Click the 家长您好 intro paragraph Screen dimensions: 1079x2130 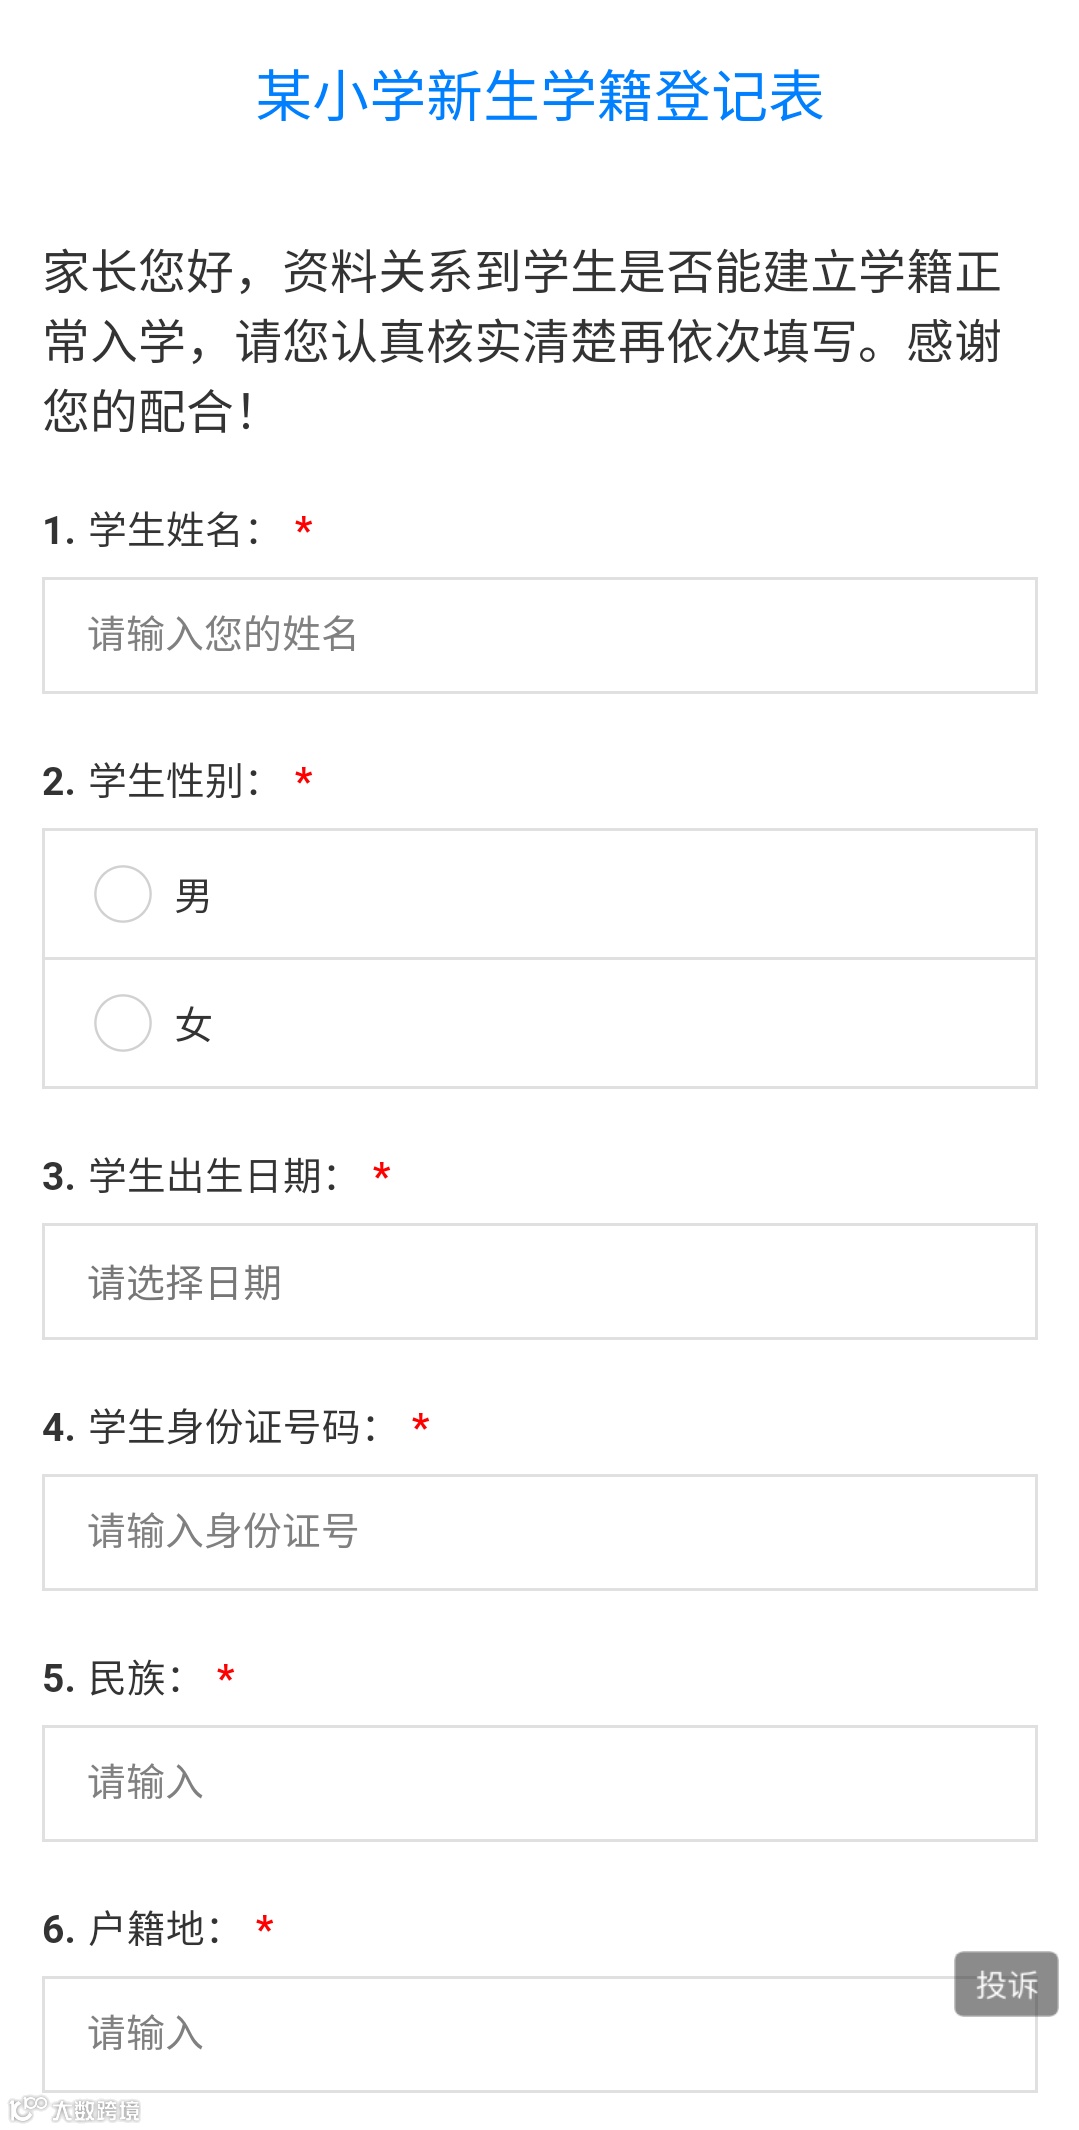pyautogui.click(x=522, y=341)
